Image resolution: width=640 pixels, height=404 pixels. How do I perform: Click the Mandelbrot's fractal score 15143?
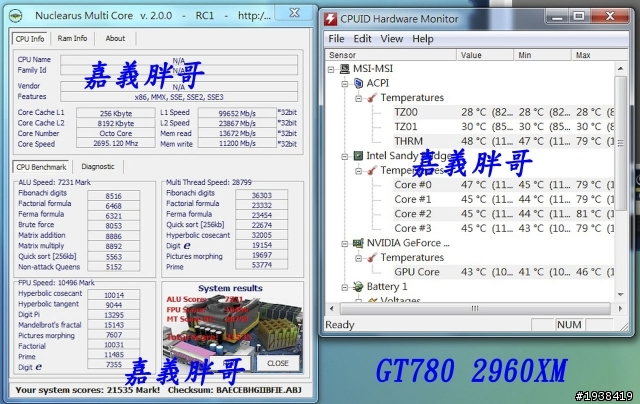pyautogui.click(x=113, y=325)
